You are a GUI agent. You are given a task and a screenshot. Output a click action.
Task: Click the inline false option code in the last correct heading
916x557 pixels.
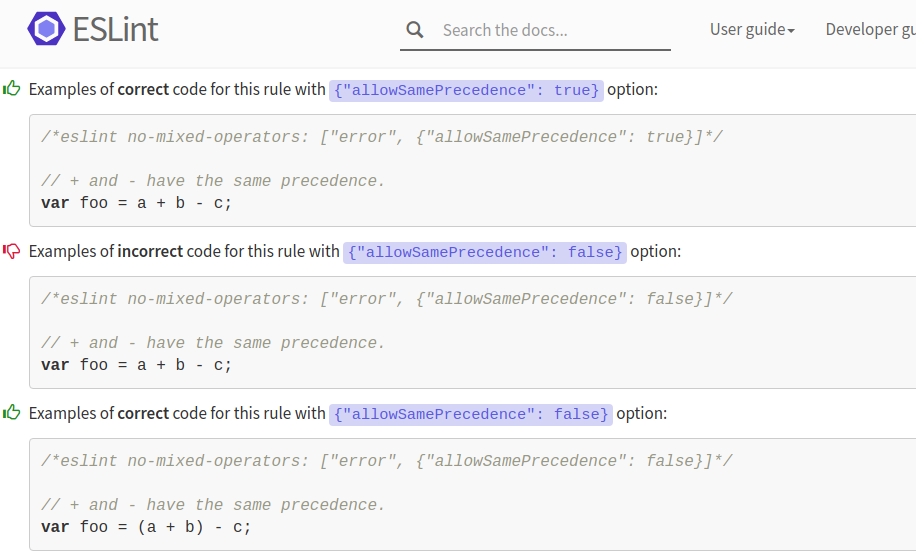tap(470, 414)
